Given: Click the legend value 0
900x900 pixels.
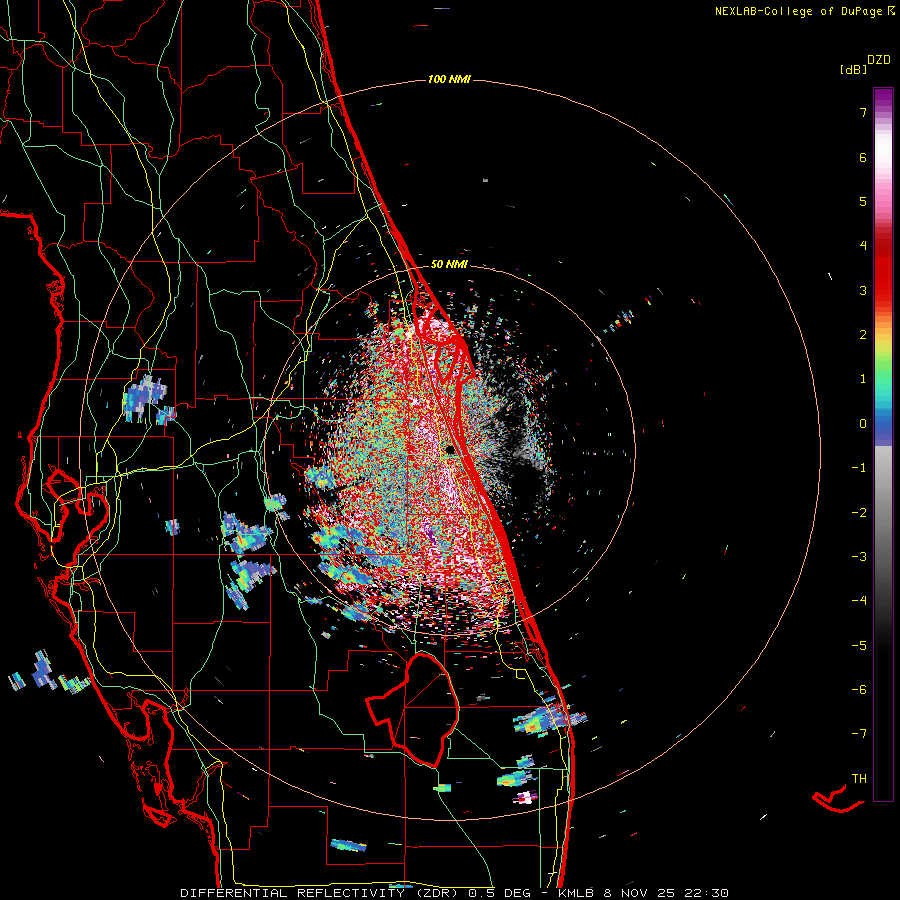Looking at the screenshot, I should pyautogui.click(x=863, y=424).
